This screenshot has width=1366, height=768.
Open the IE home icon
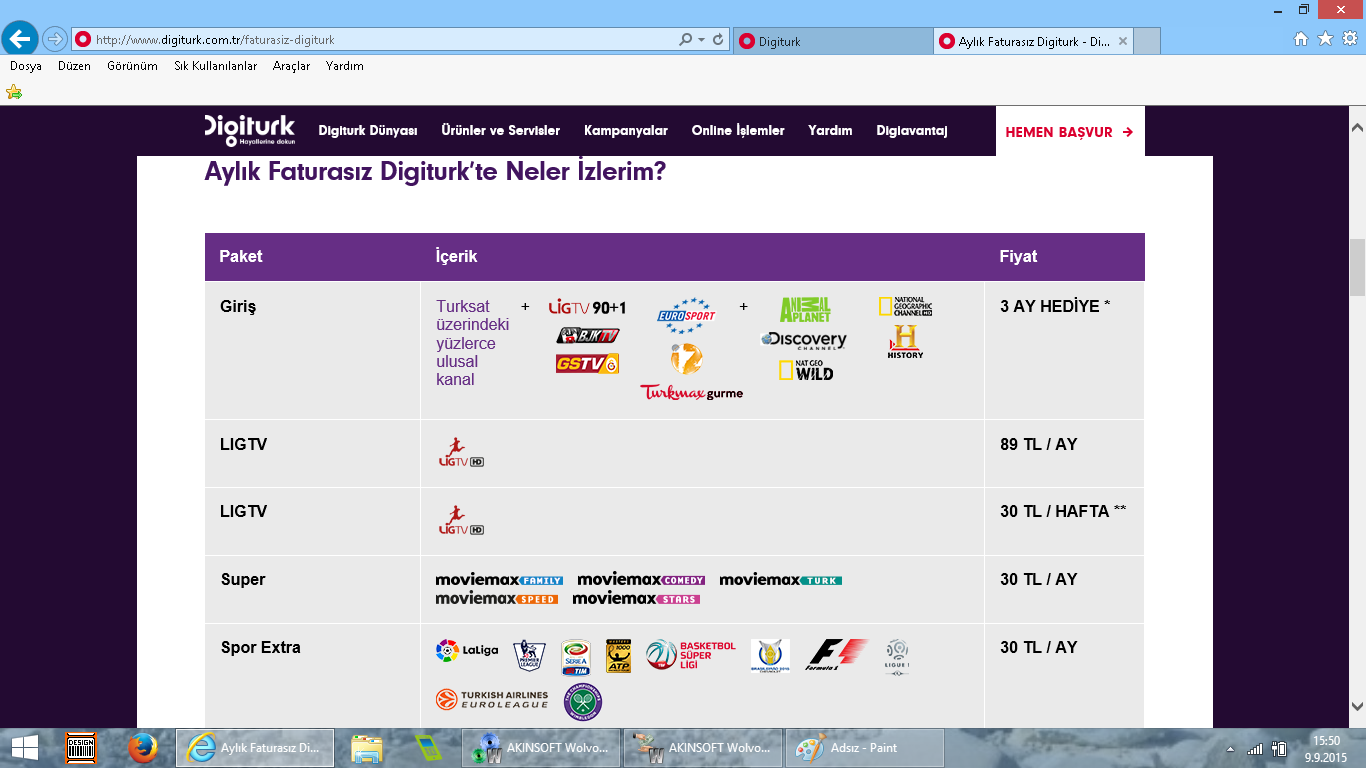click(x=1301, y=39)
